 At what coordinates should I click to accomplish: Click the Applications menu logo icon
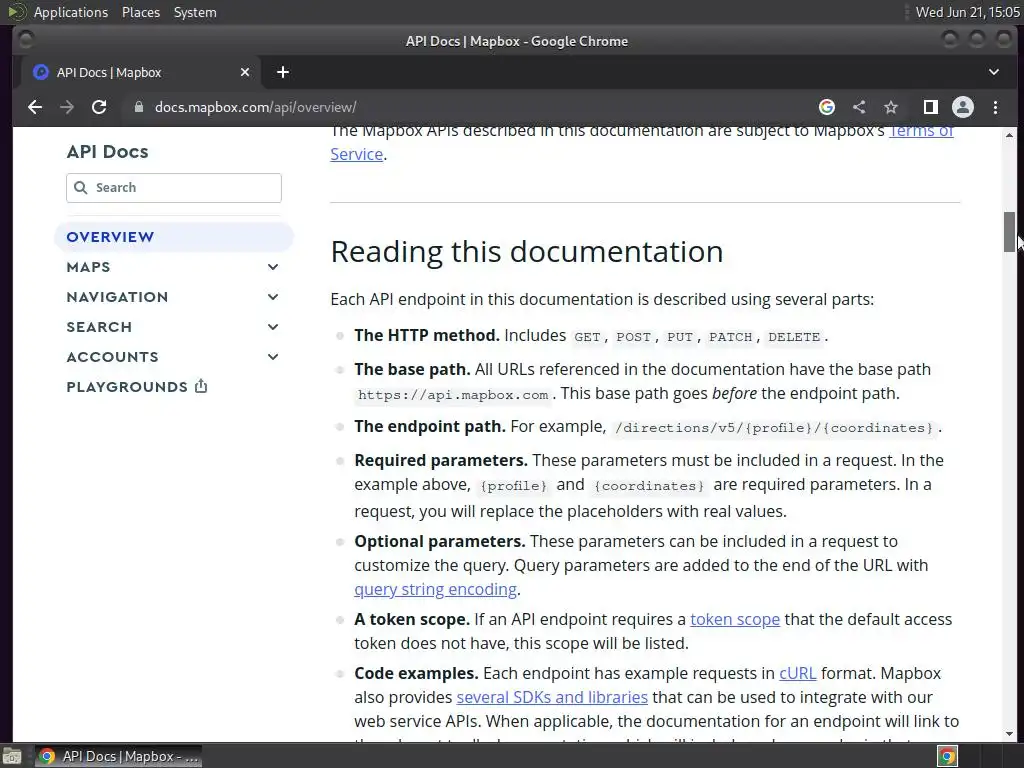coord(17,12)
